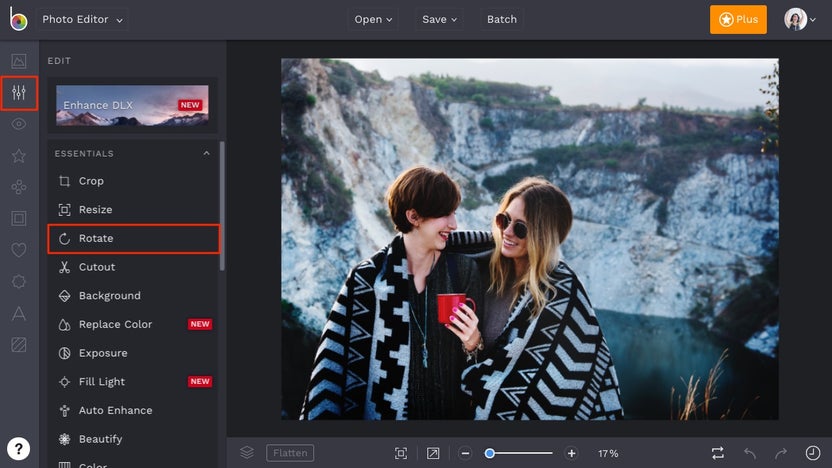Viewport: 832px width, 468px height.
Task: Click the orange Plus upgrade button
Action: 738,20
